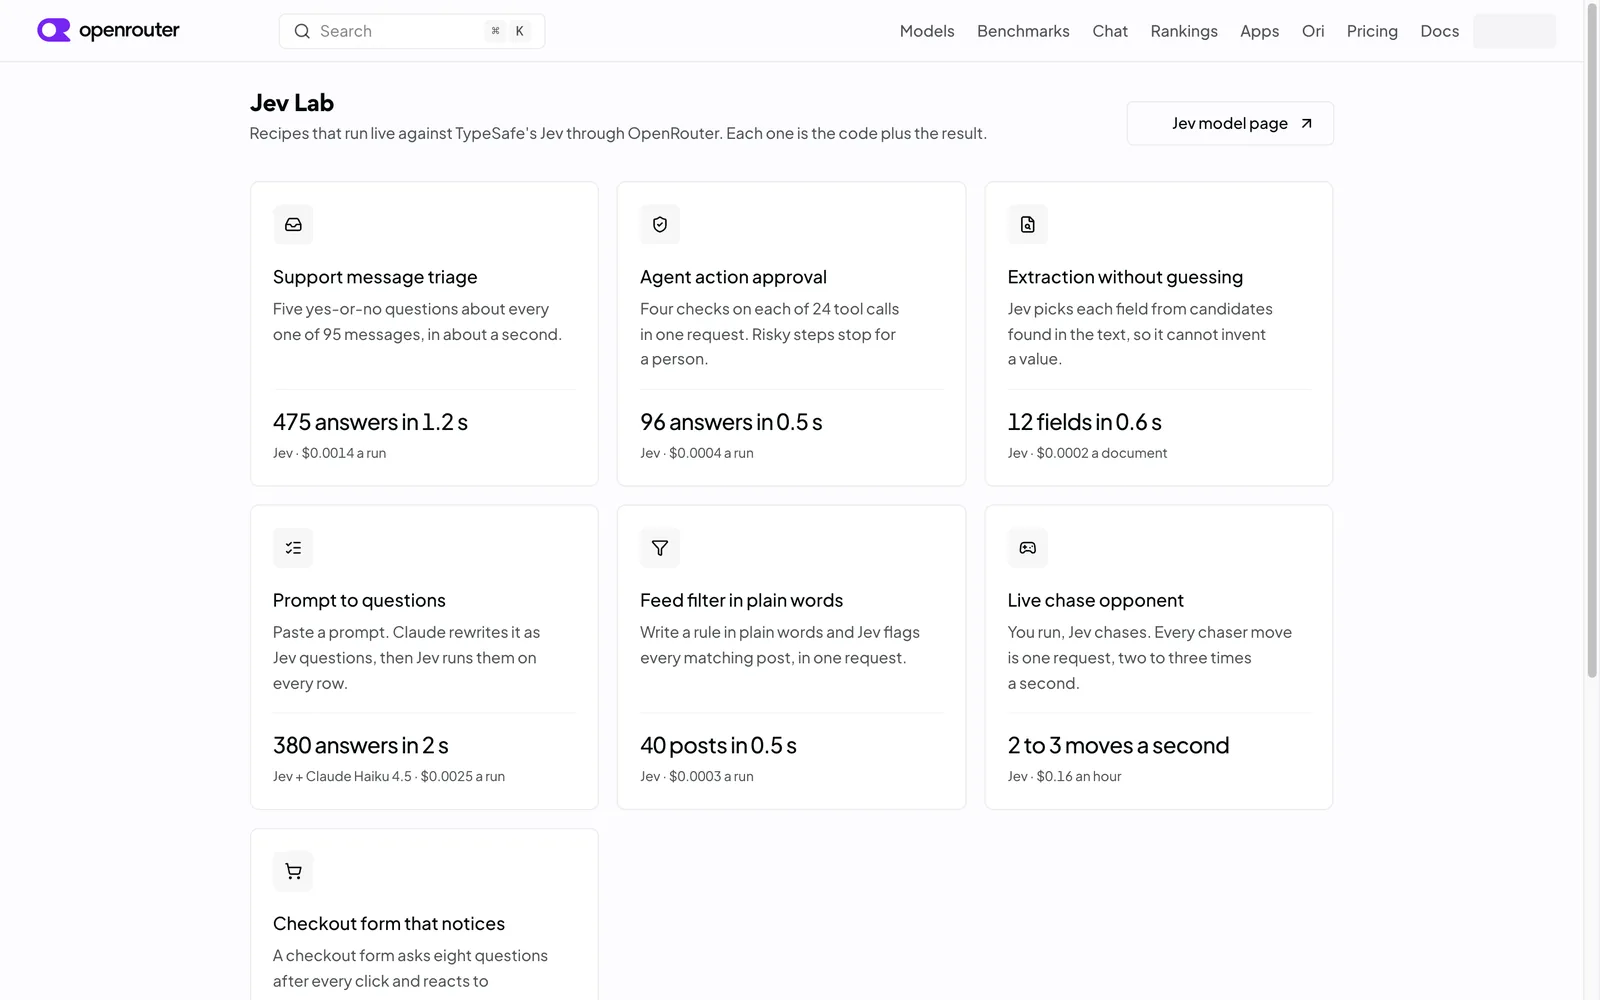
Task: Click the OpenRouter logo icon
Action: coord(54,30)
